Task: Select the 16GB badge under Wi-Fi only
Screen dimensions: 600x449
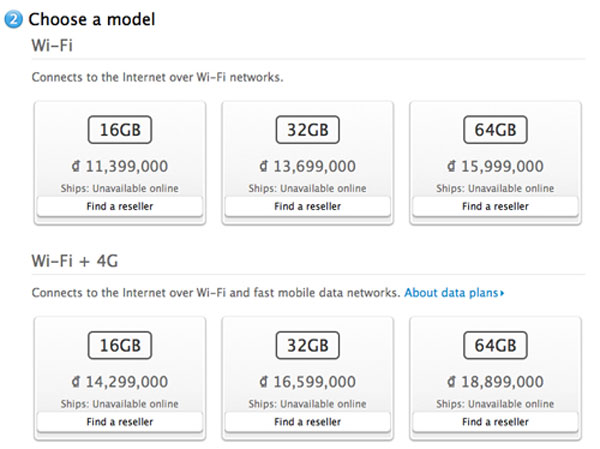Action: pyautogui.click(x=119, y=132)
